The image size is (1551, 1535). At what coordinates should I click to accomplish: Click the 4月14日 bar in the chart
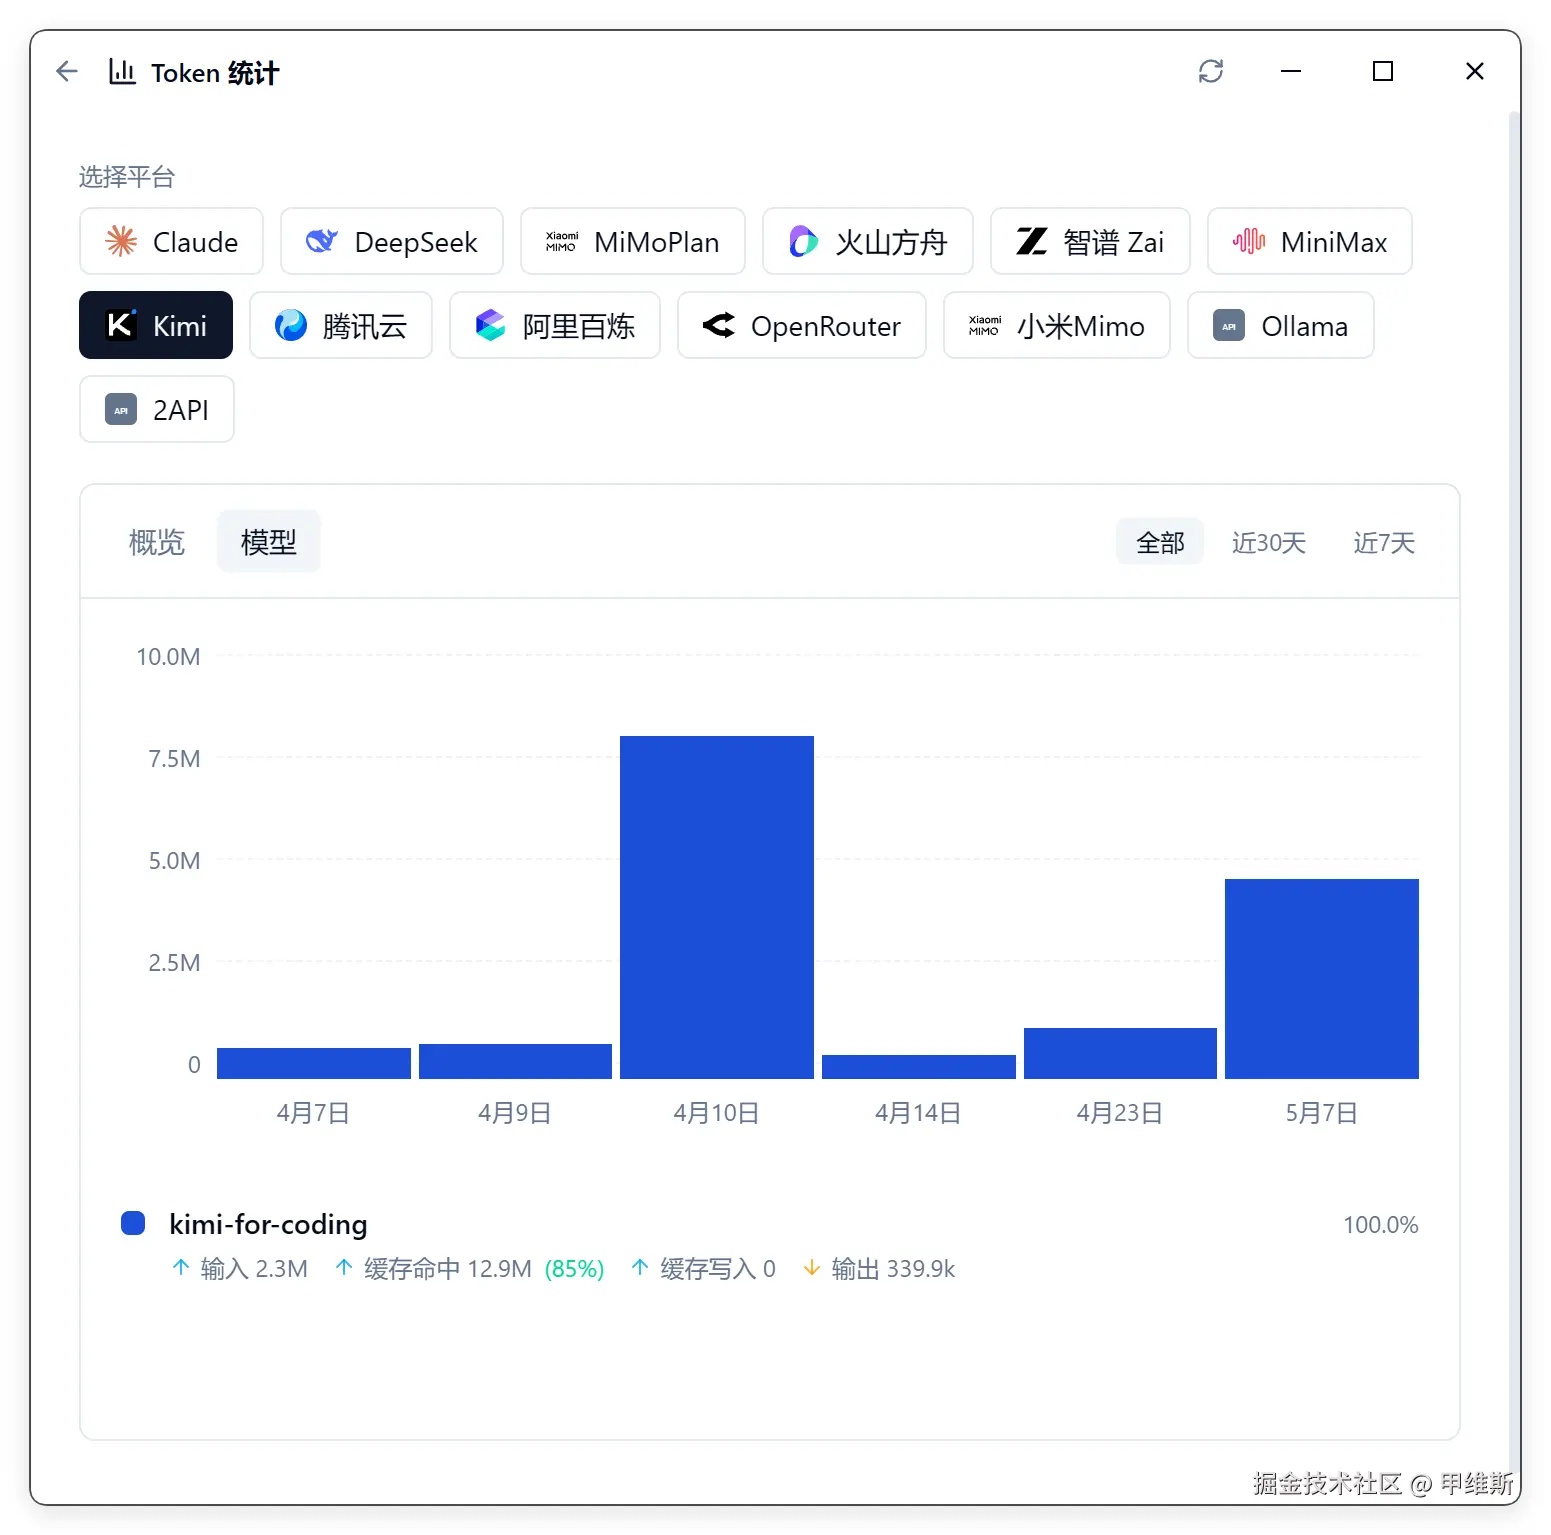(919, 1067)
